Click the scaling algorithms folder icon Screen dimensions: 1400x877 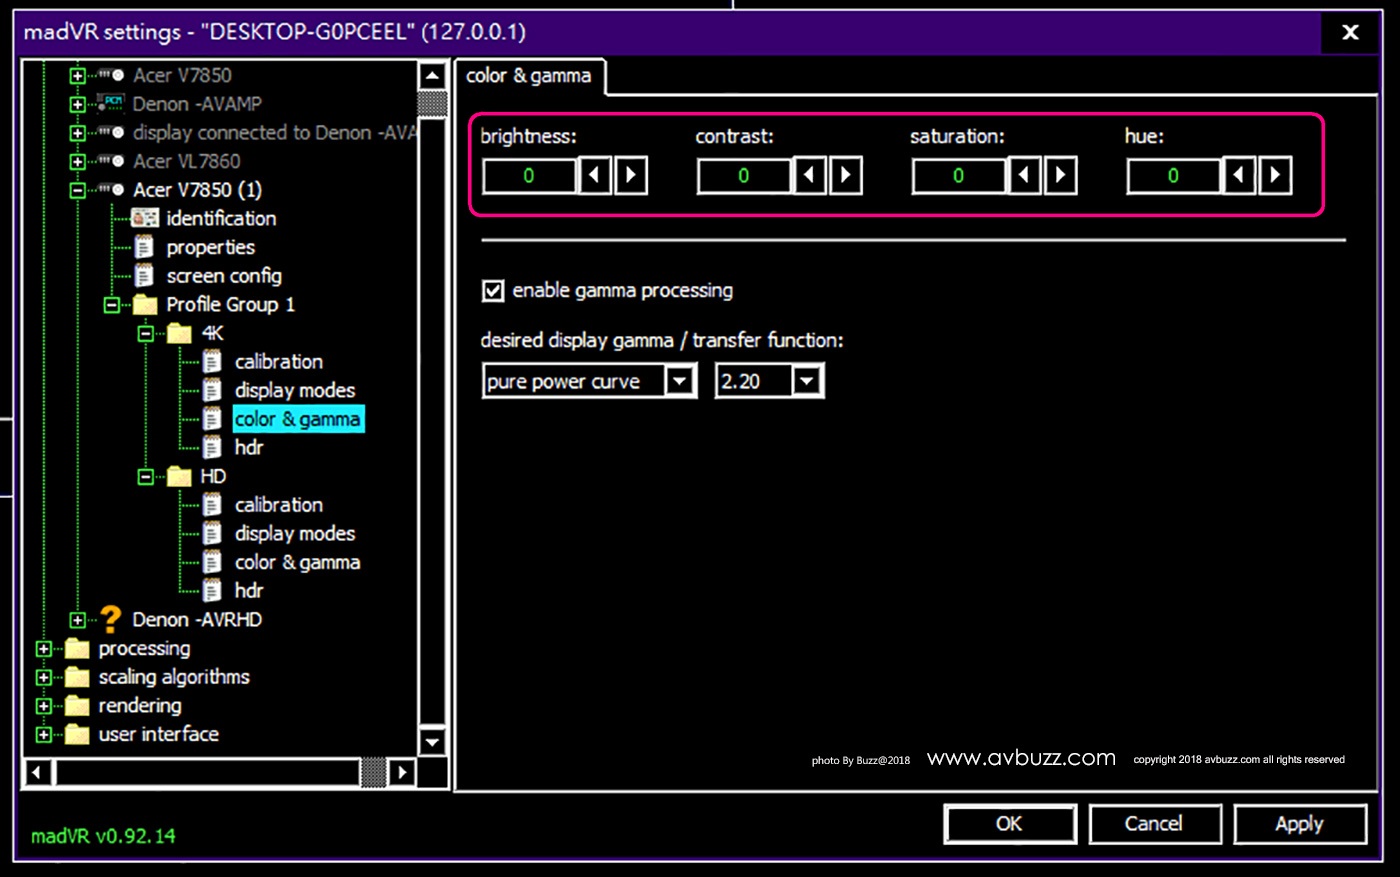(x=77, y=677)
